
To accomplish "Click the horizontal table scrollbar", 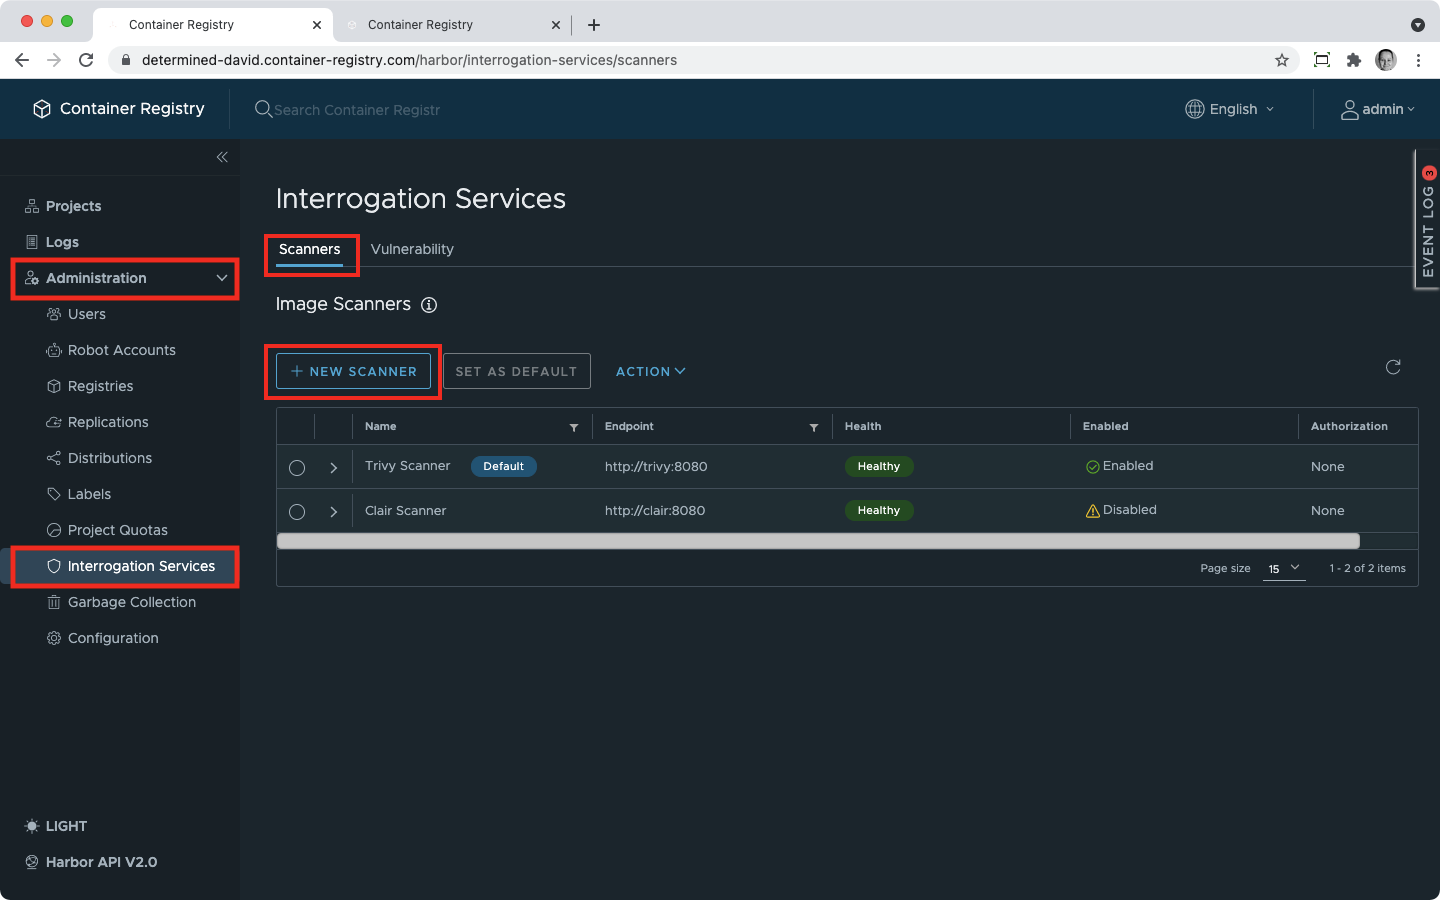I will point(818,541).
